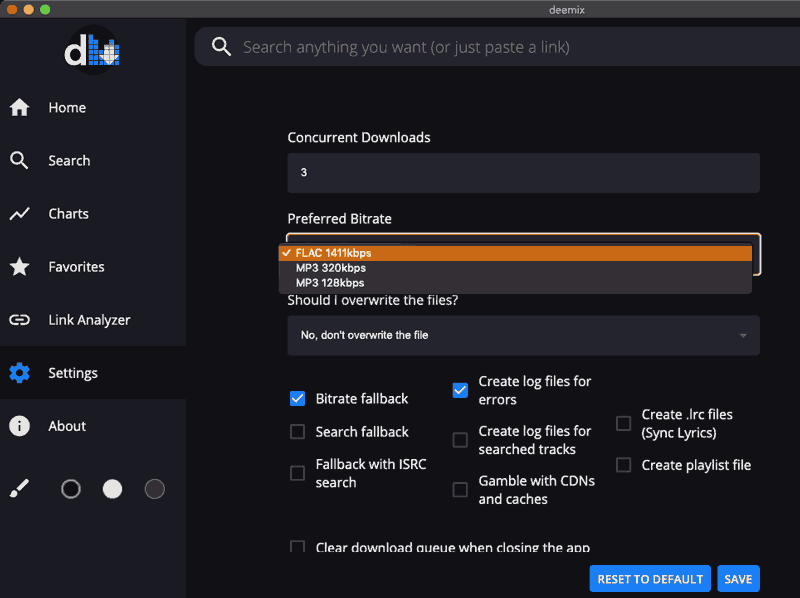Image resolution: width=800 pixels, height=598 pixels.
Task: Expand the overwrite files dropdown
Action: point(523,335)
